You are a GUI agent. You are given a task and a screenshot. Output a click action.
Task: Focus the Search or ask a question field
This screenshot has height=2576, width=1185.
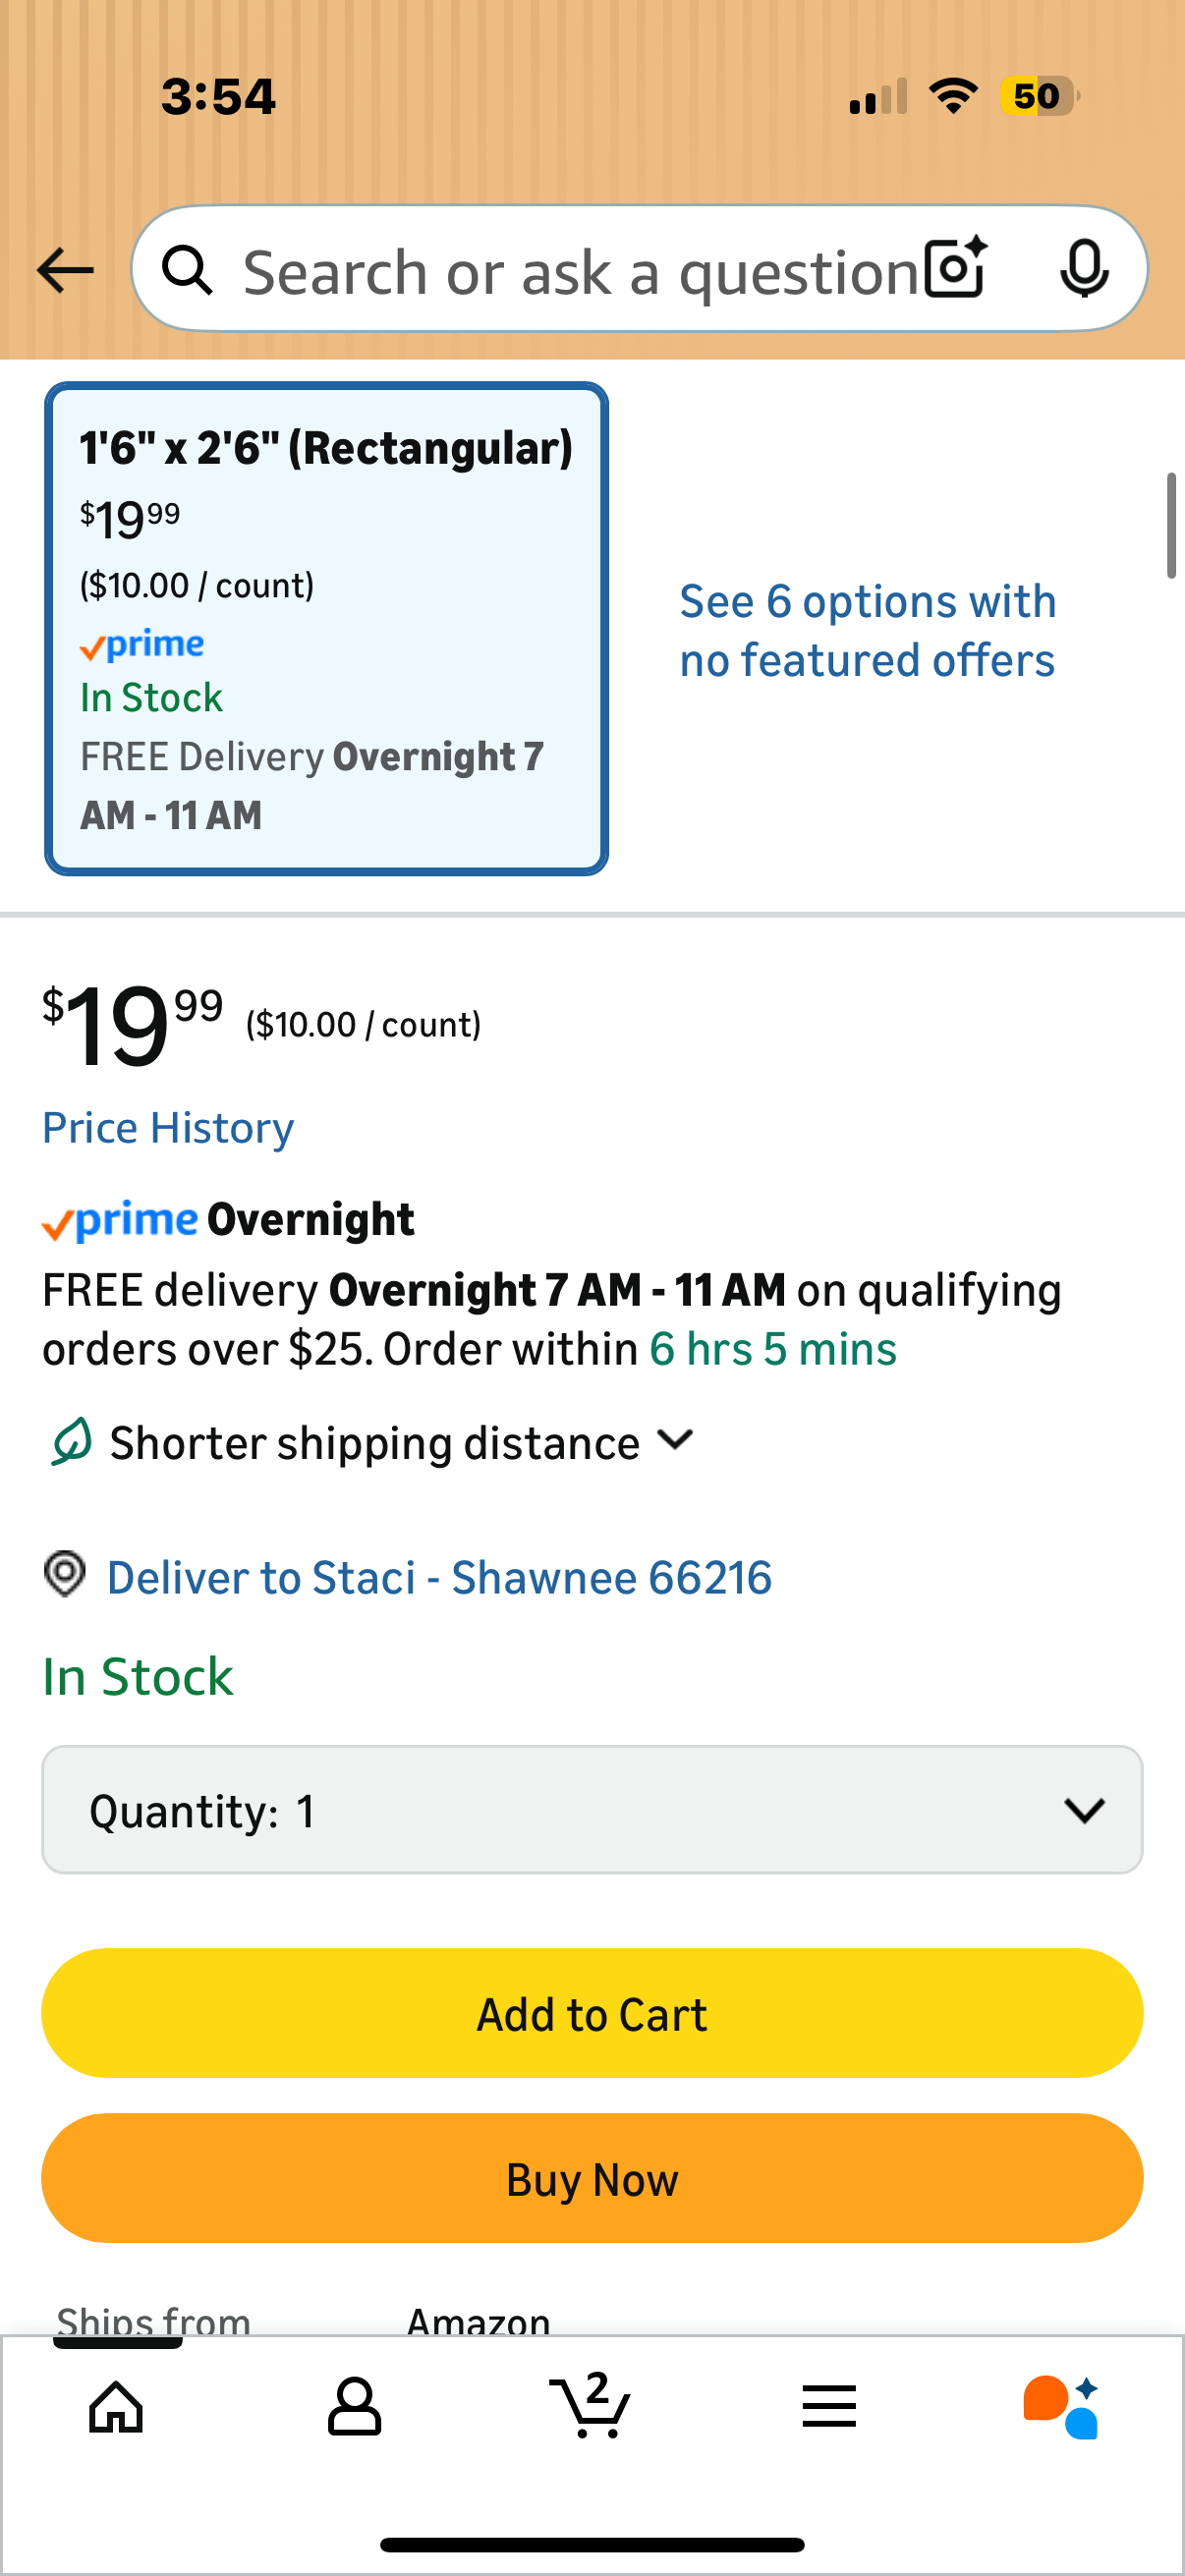point(580,272)
